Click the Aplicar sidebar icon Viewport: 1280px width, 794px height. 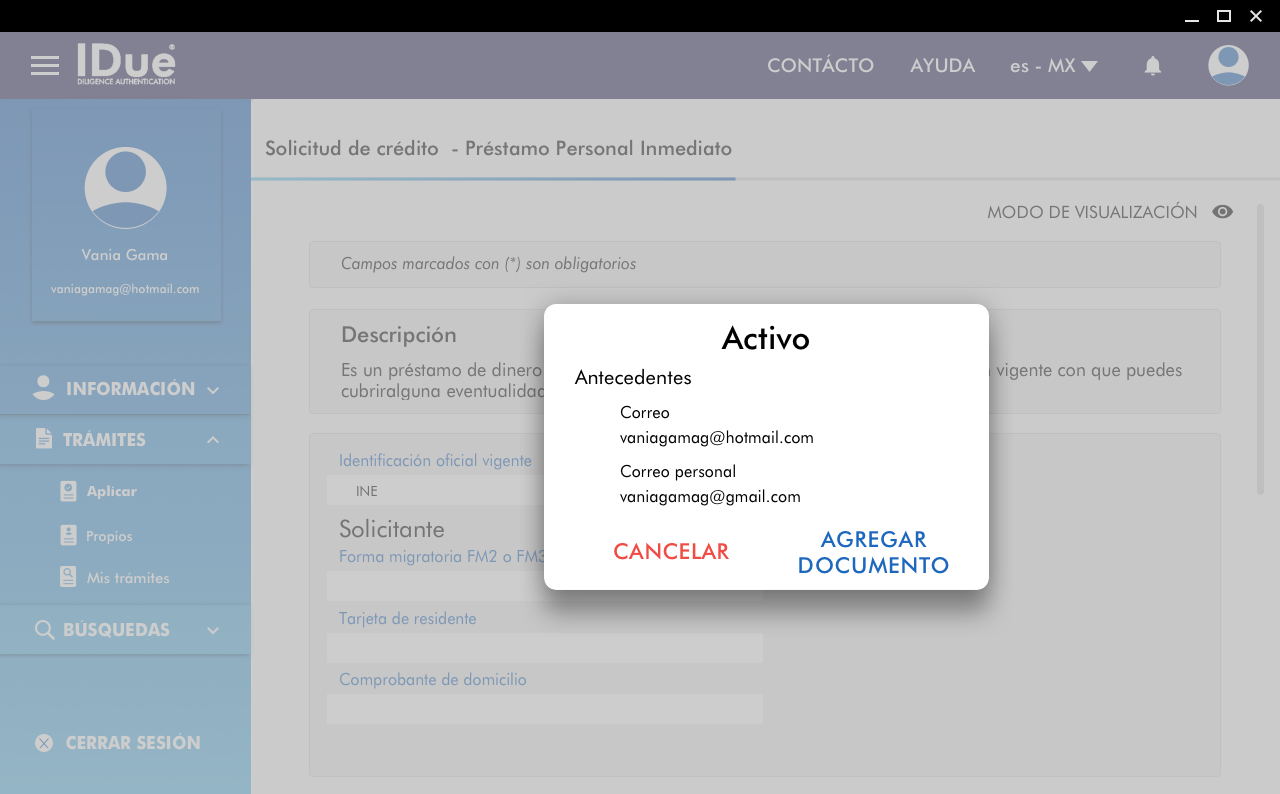(68, 491)
